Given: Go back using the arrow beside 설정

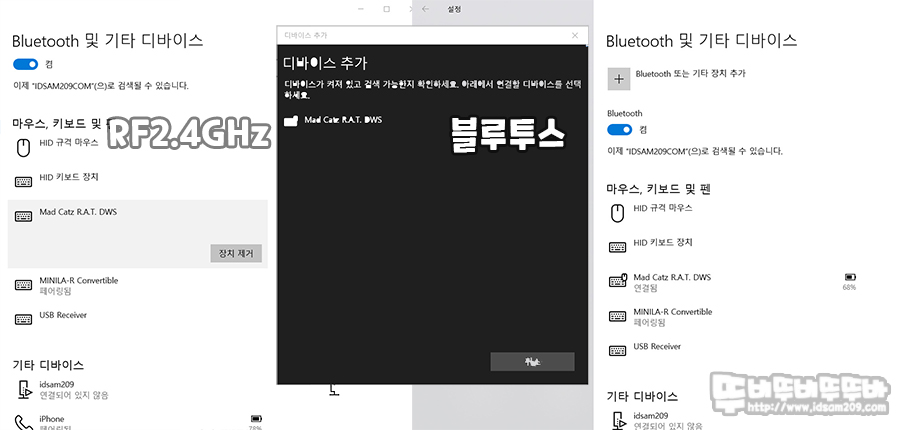Looking at the screenshot, I should (425, 9).
